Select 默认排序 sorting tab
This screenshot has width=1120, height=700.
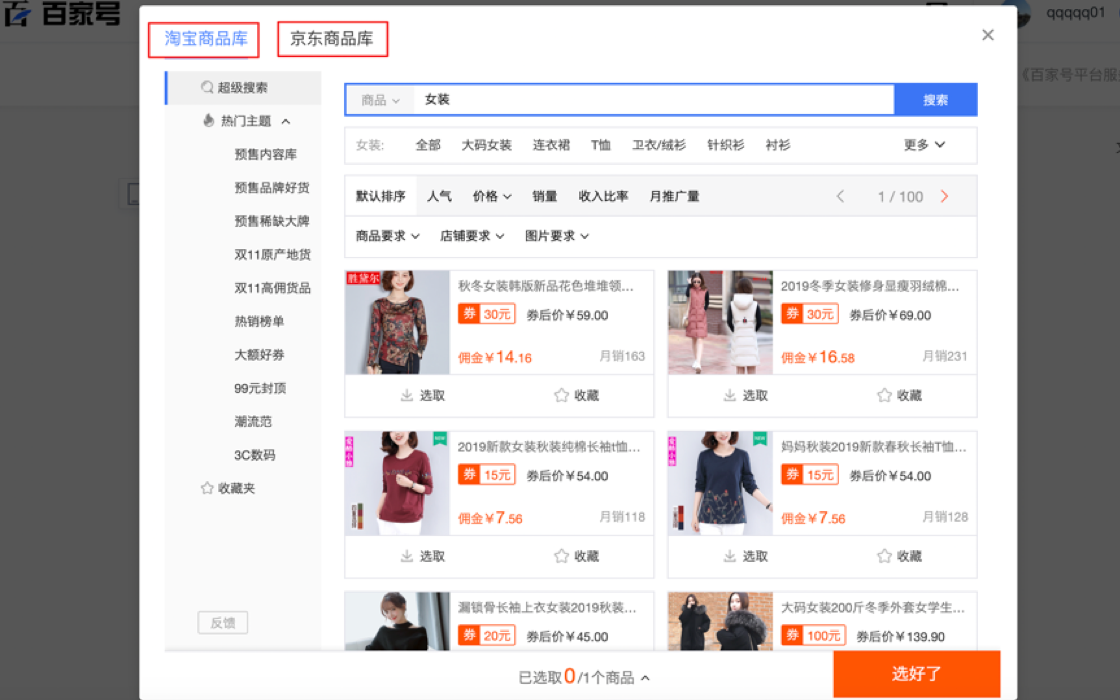pos(381,196)
